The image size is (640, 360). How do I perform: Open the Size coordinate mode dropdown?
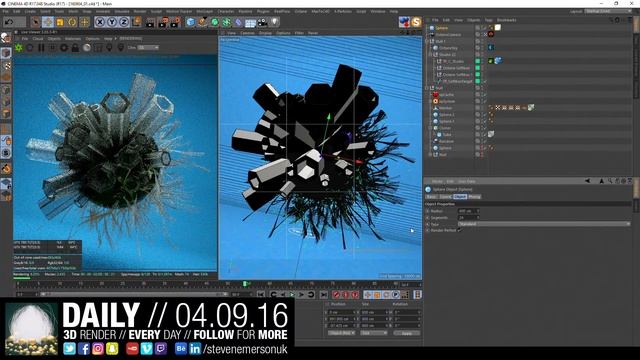[373, 333]
